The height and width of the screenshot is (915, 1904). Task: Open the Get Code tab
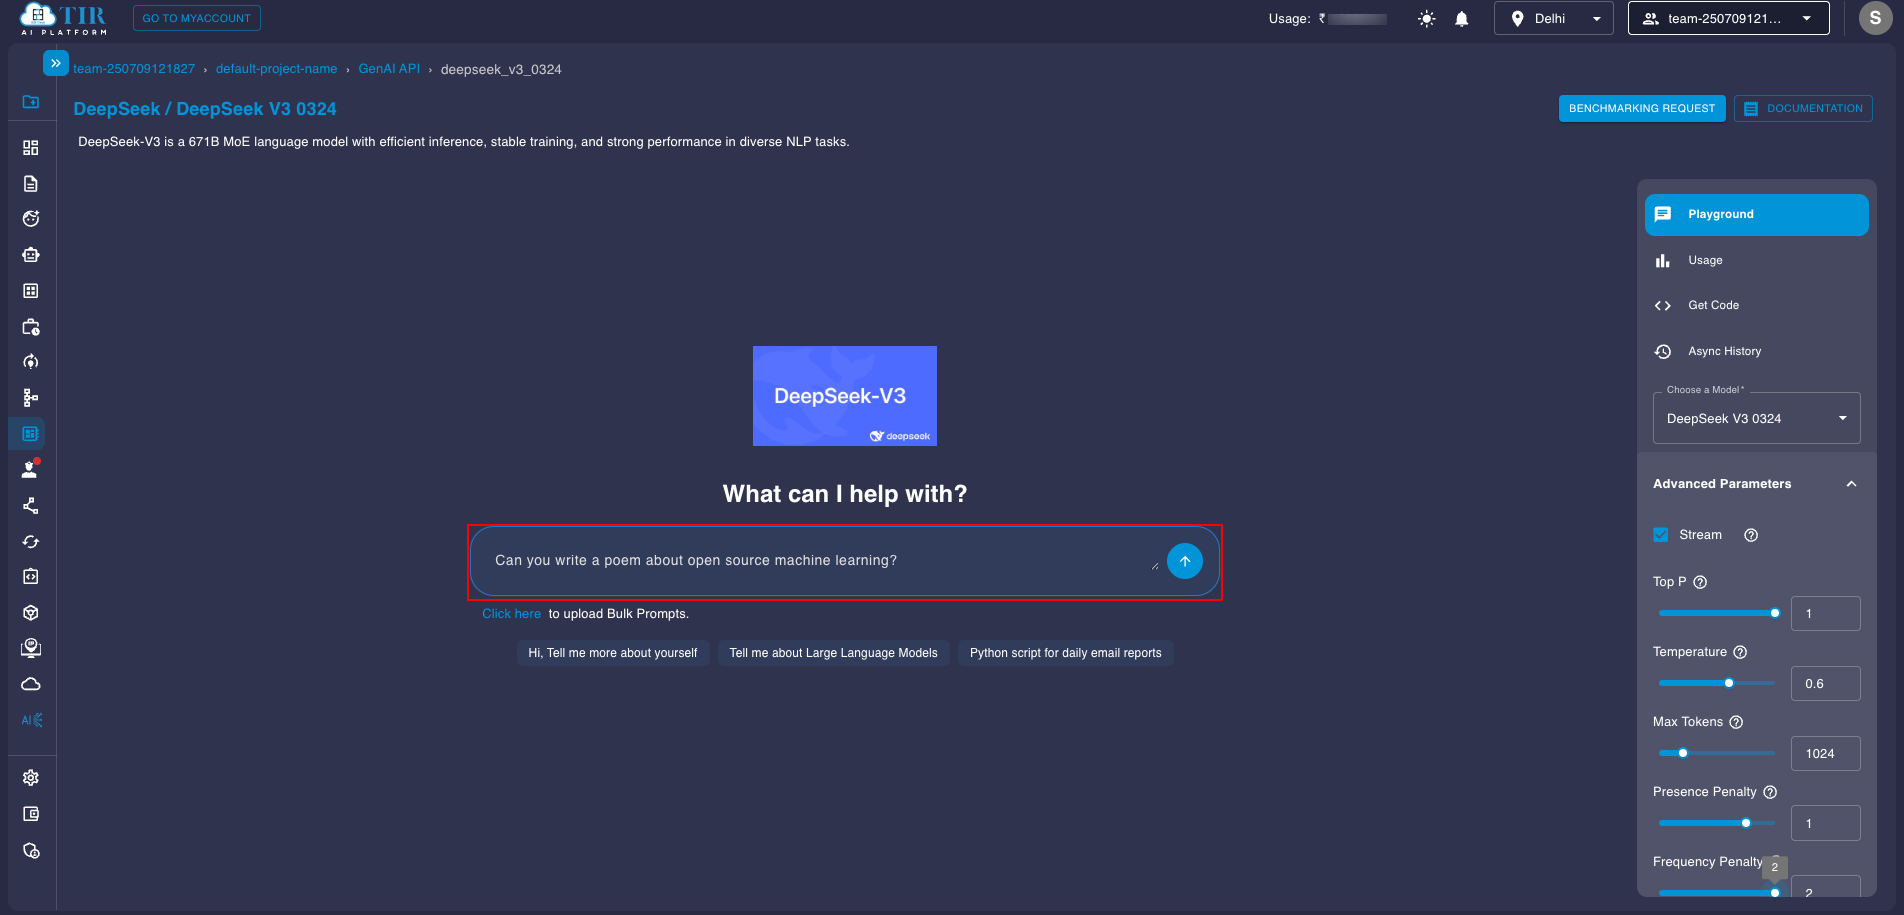point(1713,305)
